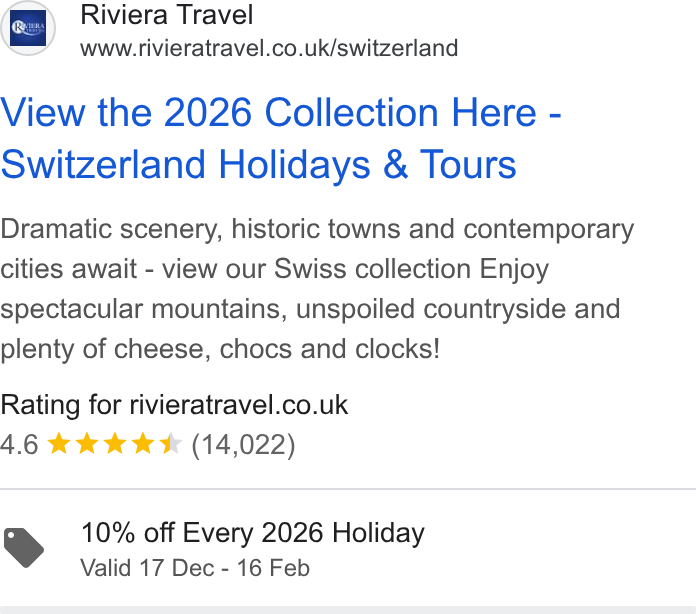
Task: Click the 'spectacular mountains, unspoiled countryside' line
Action: point(310,309)
